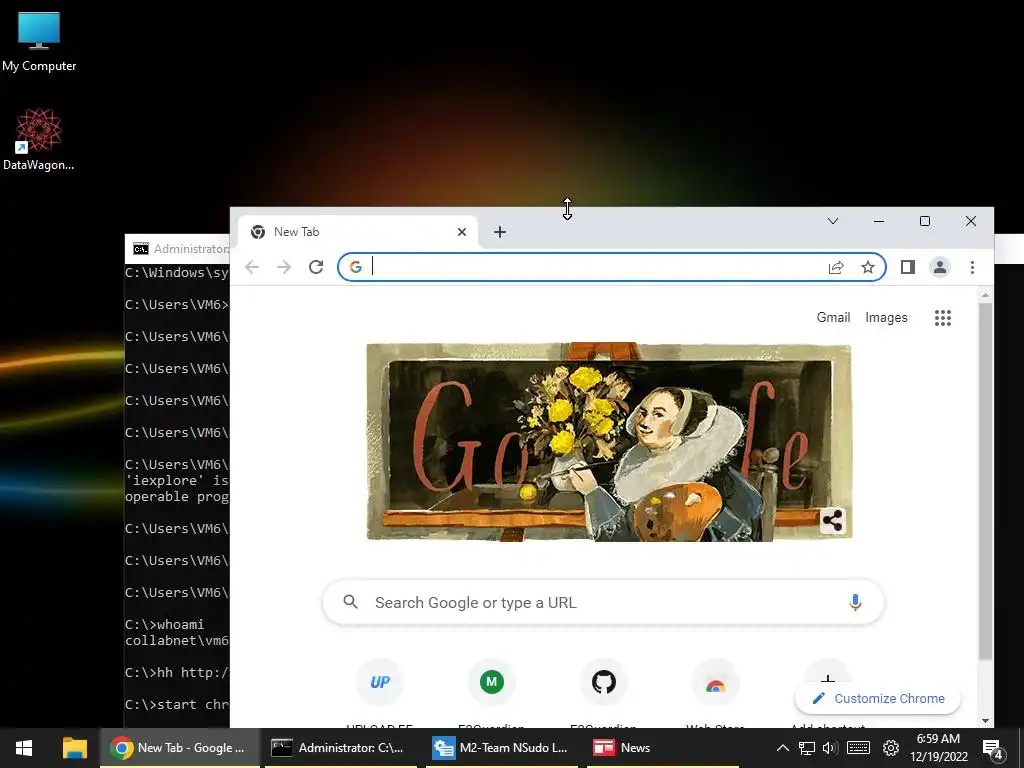Open Chrome's side panel
1024x768 pixels.
point(908,267)
